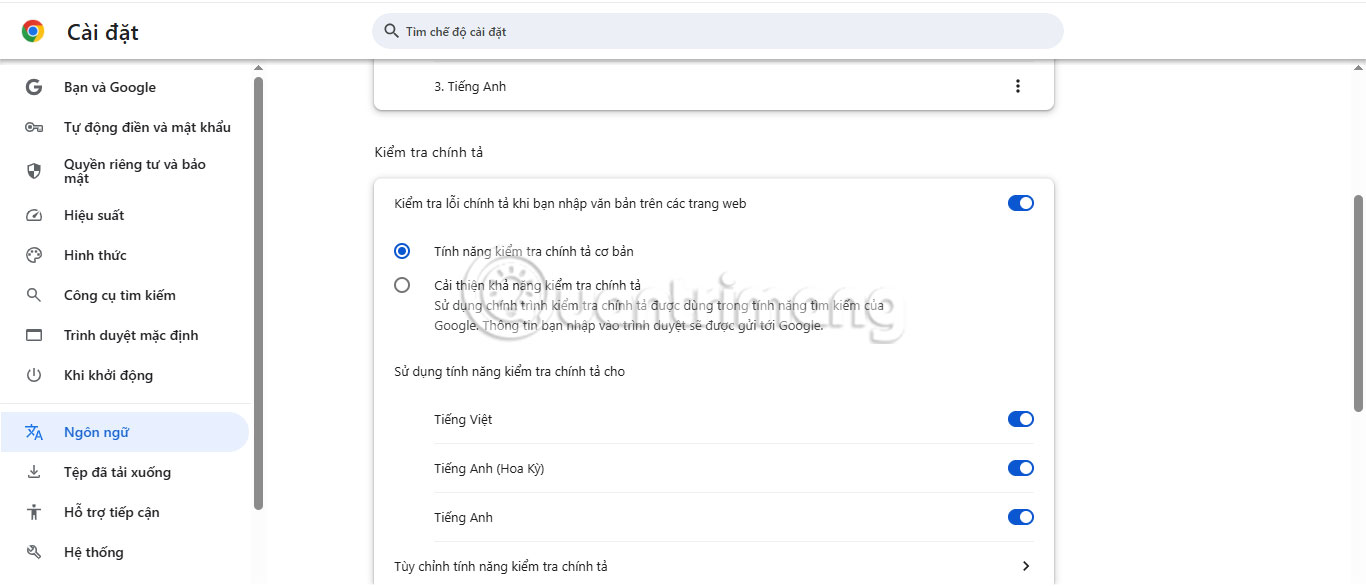Expand Tùy chỉnh tính năng kiểm tra chính tả
1366x586 pixels.
tap(1024, 565)
